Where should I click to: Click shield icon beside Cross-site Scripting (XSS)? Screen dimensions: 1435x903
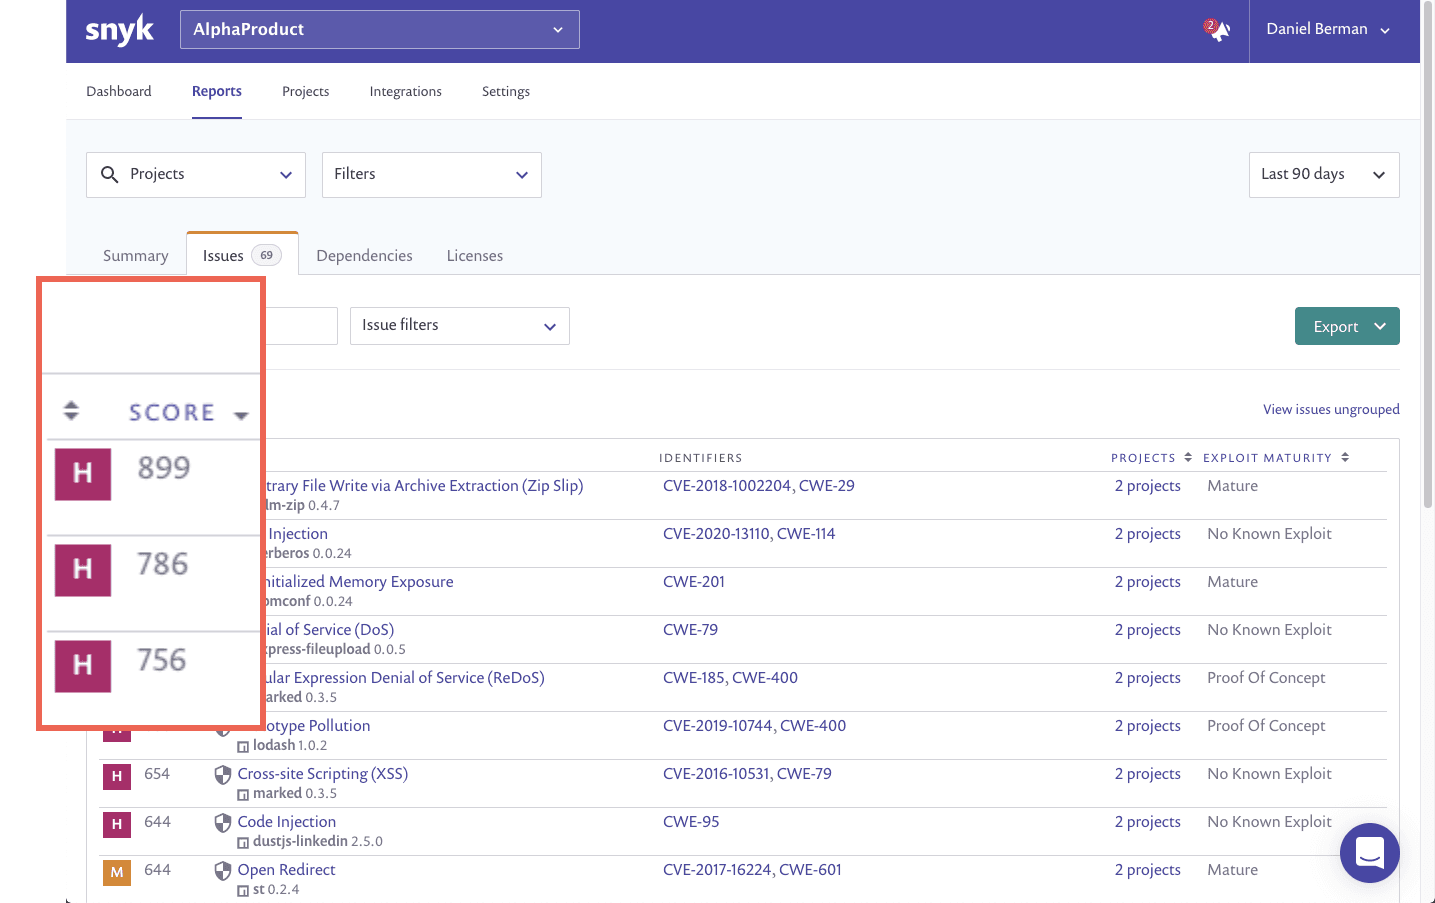[x=223, y=775]
